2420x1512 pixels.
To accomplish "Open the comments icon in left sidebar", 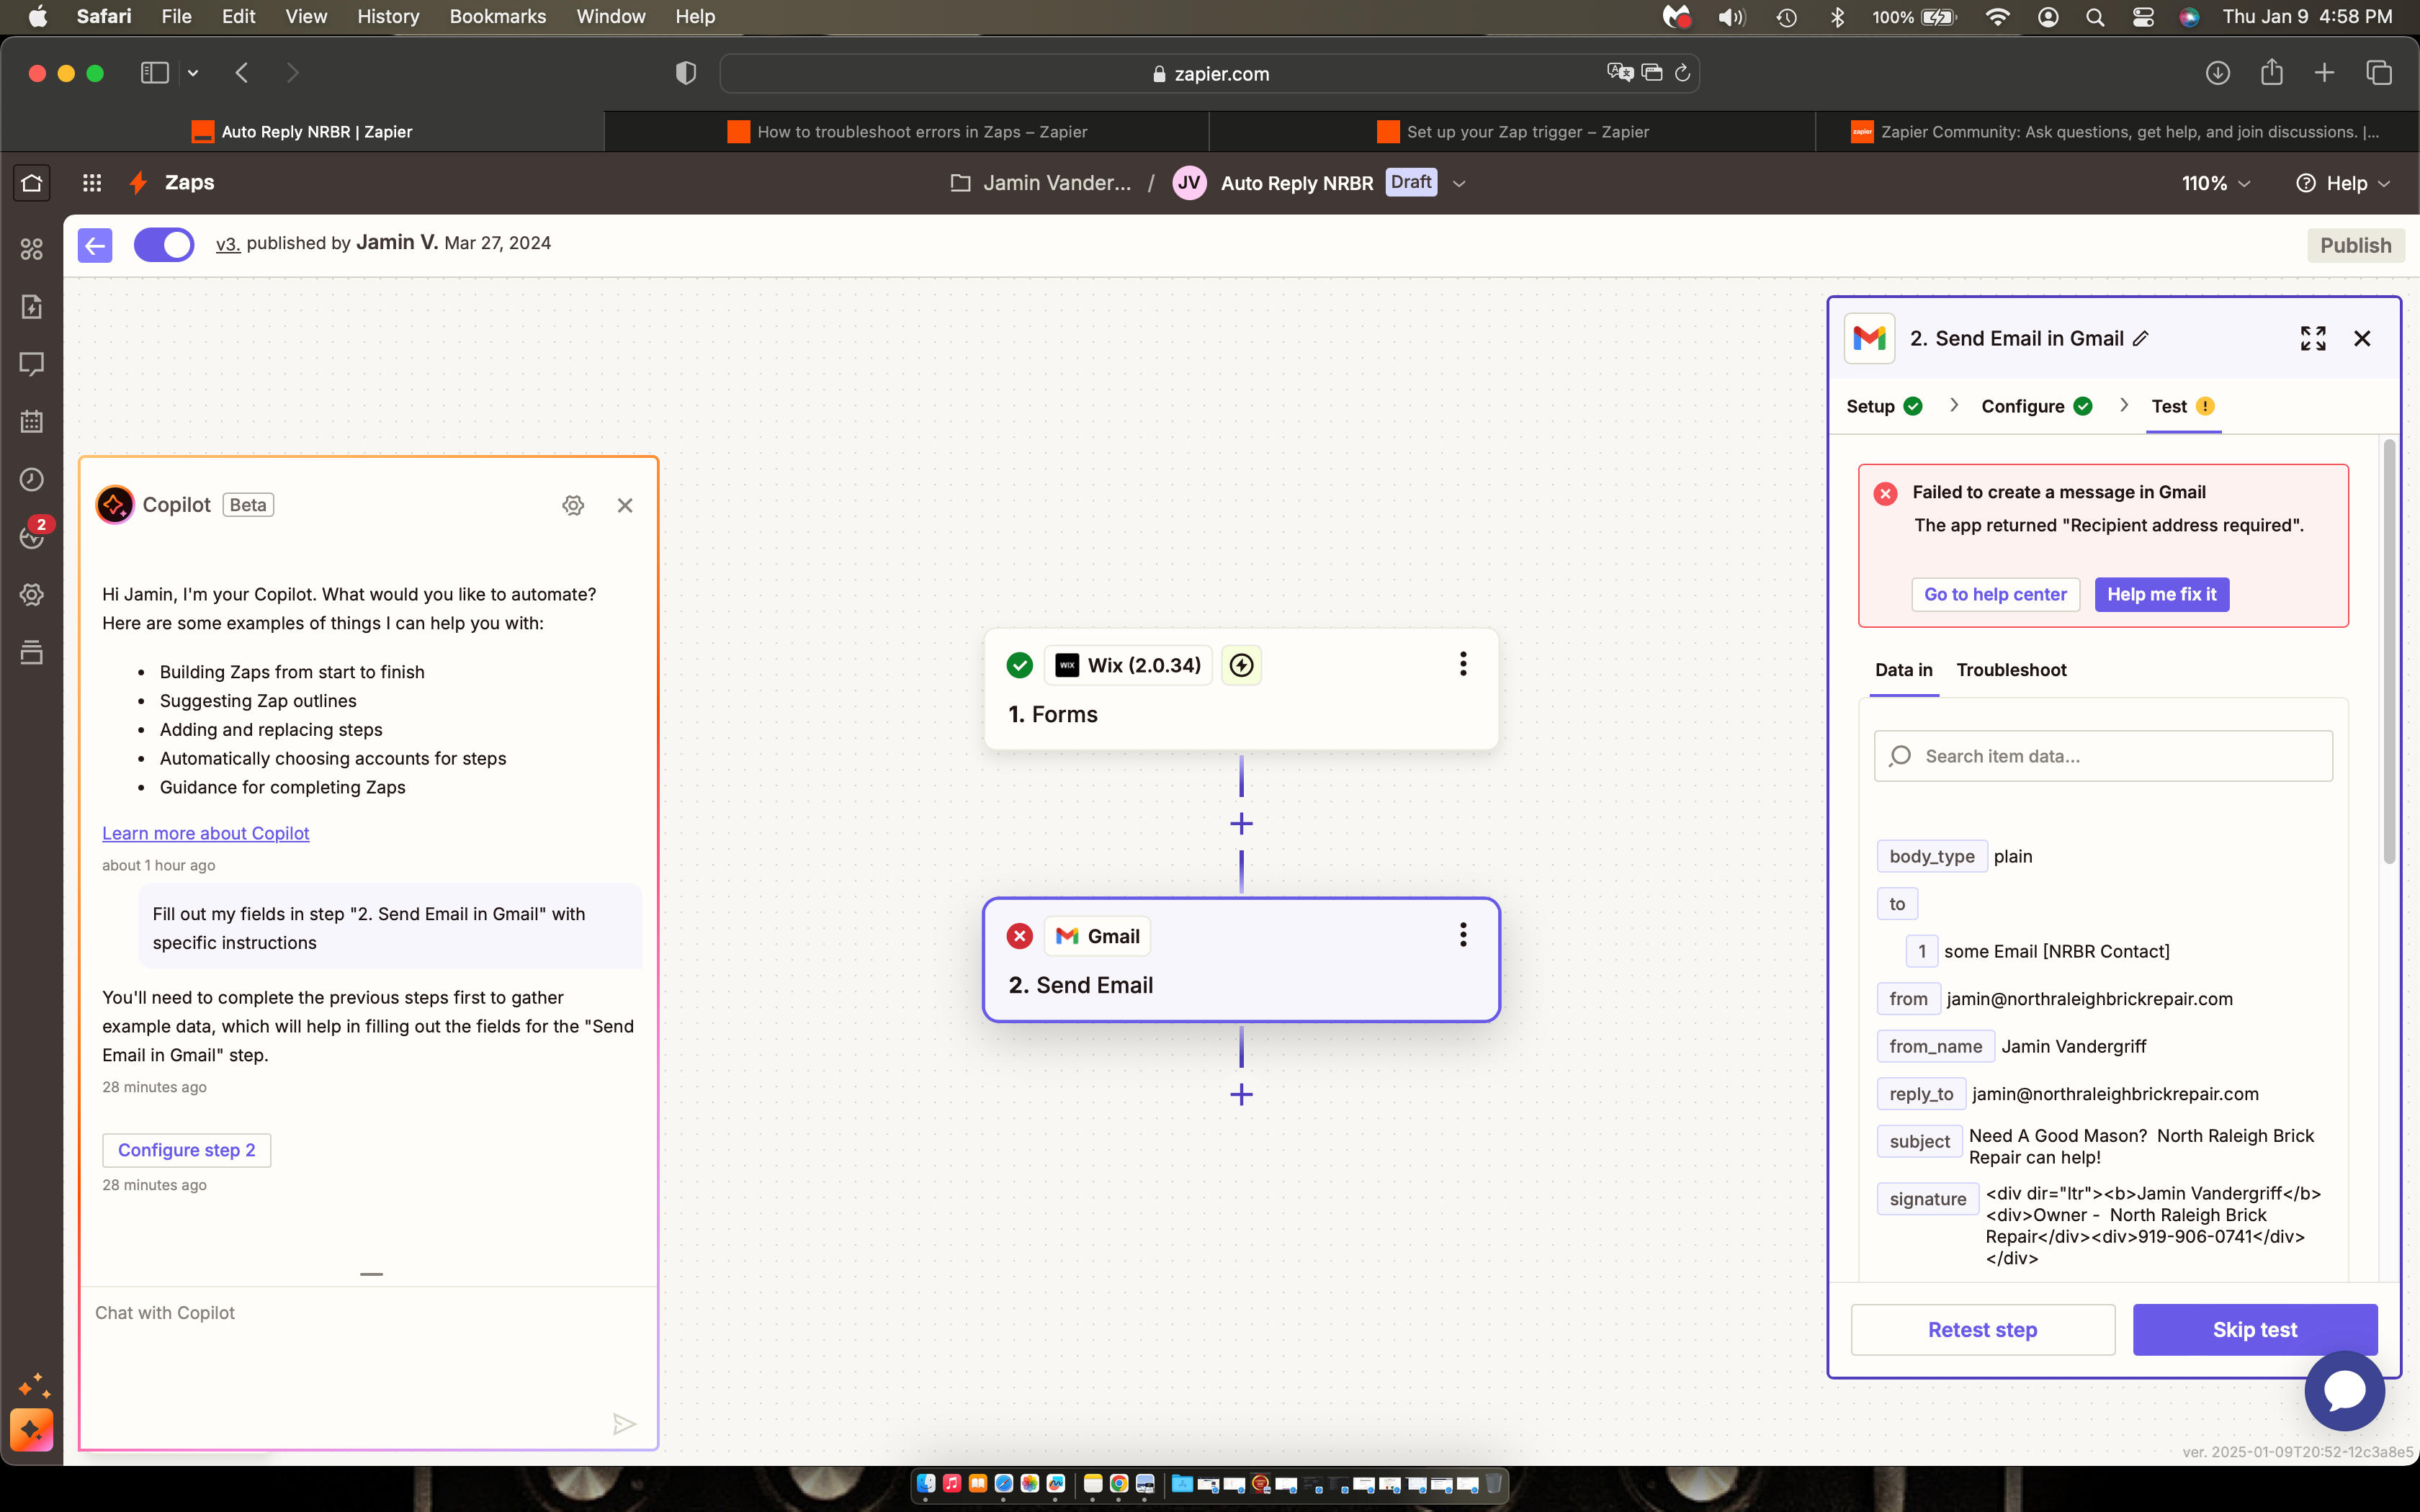I will click(32, 364).
